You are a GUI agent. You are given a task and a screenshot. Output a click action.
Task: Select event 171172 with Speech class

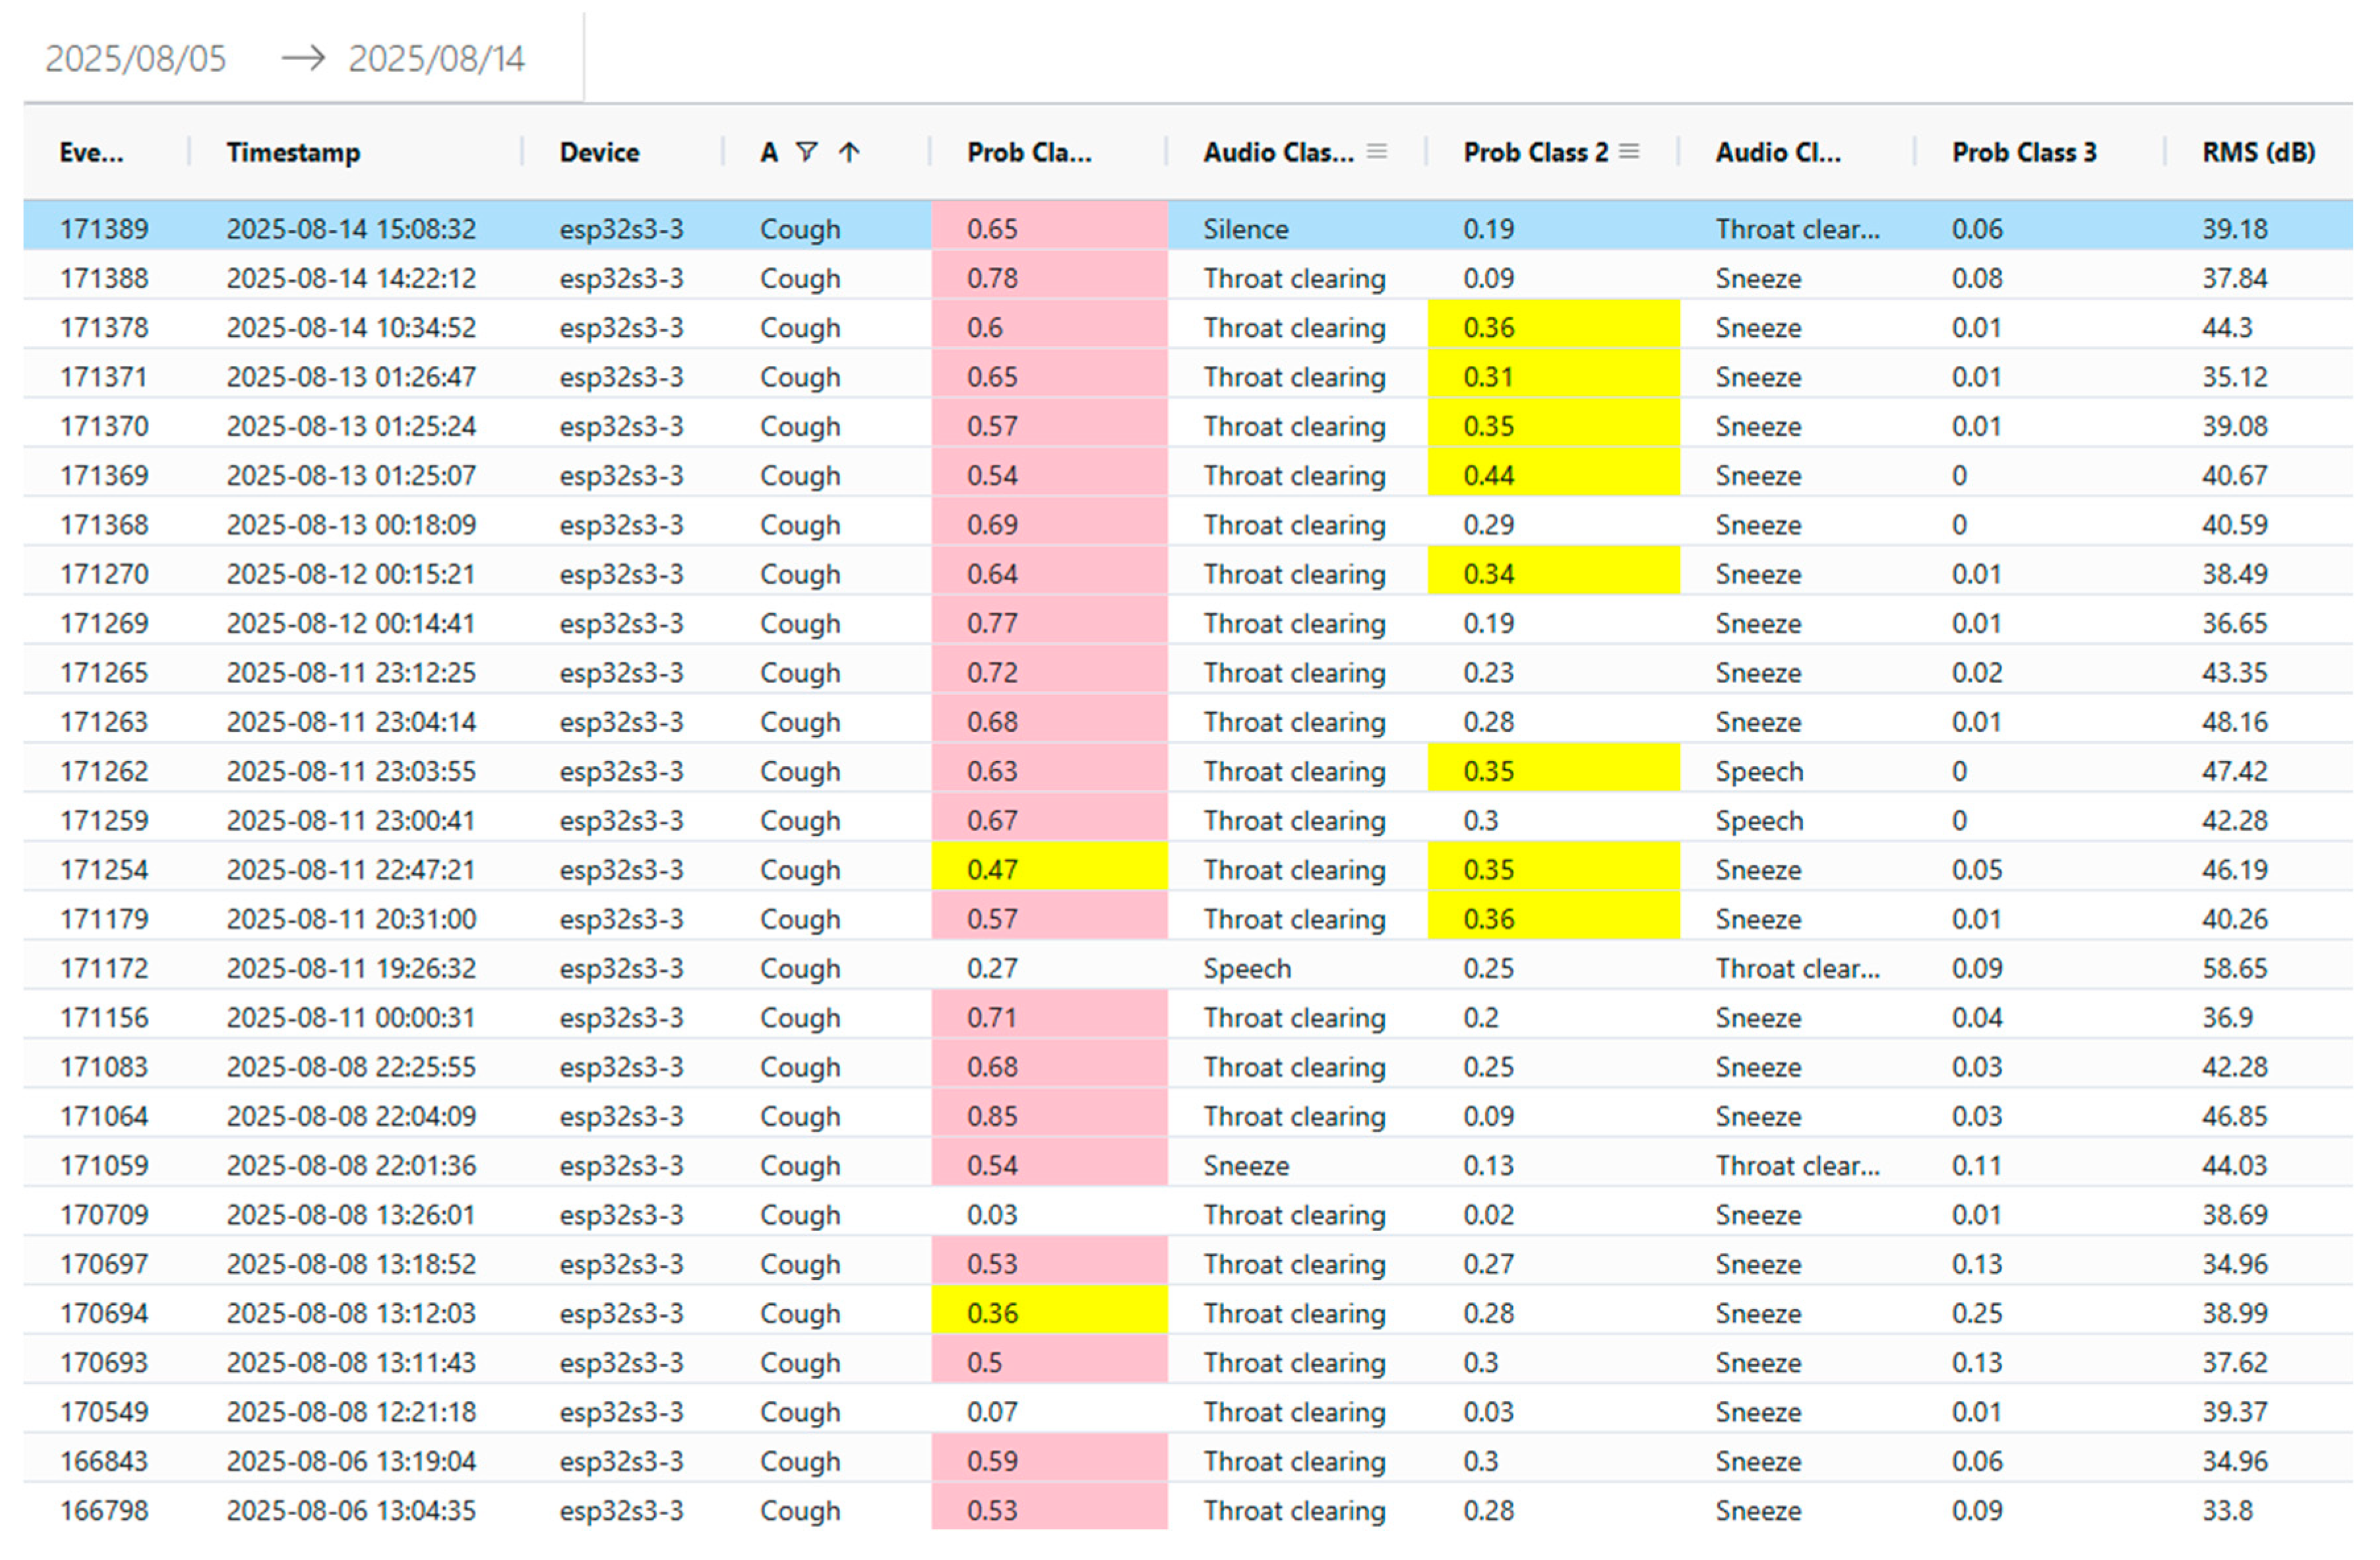(104, 968)
